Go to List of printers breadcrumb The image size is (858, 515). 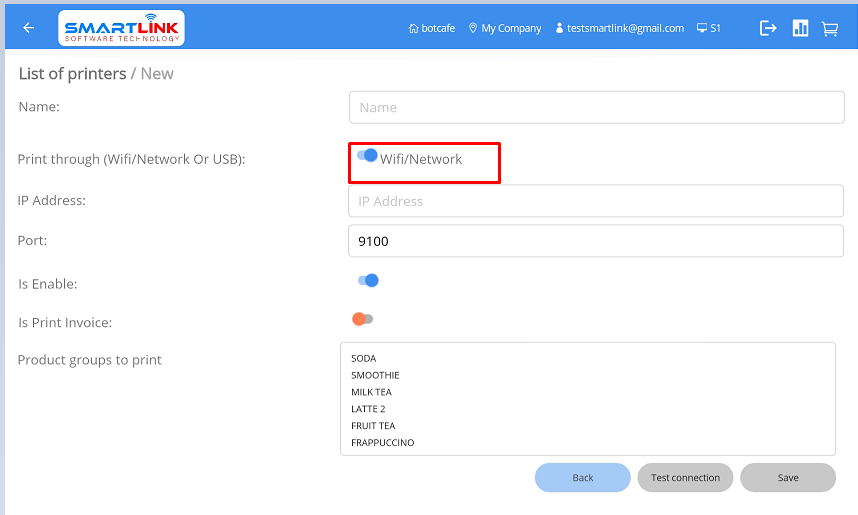click(x=72, y=74)
